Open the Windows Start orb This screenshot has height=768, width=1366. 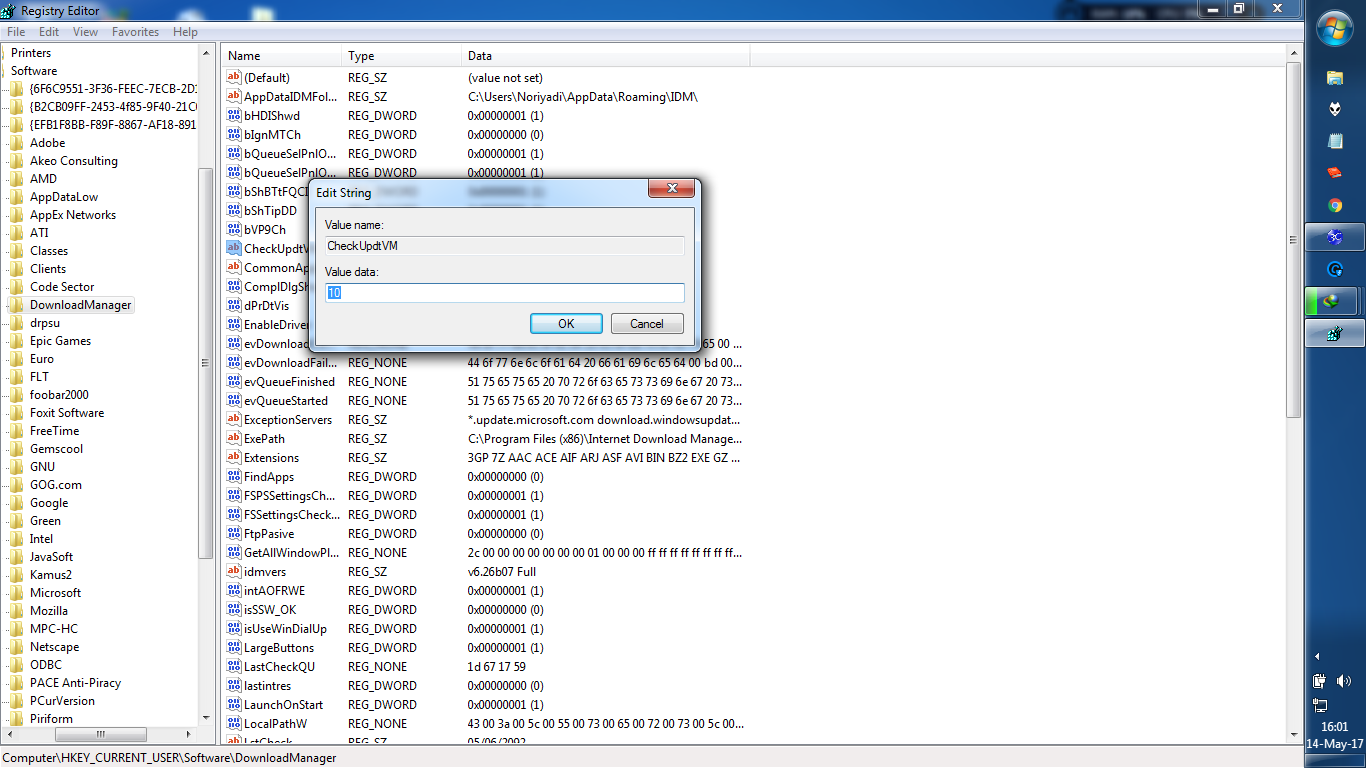tap(1335, 28)
